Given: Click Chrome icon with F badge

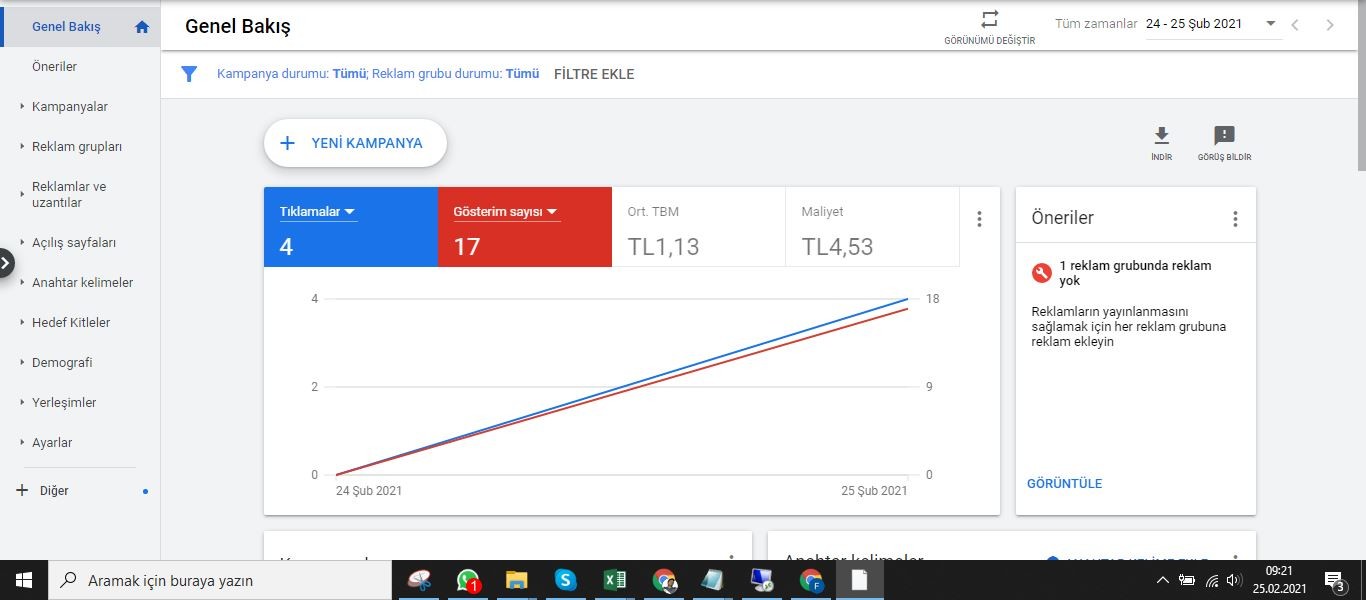Looking at the screenshot, I should click(811, 580).
